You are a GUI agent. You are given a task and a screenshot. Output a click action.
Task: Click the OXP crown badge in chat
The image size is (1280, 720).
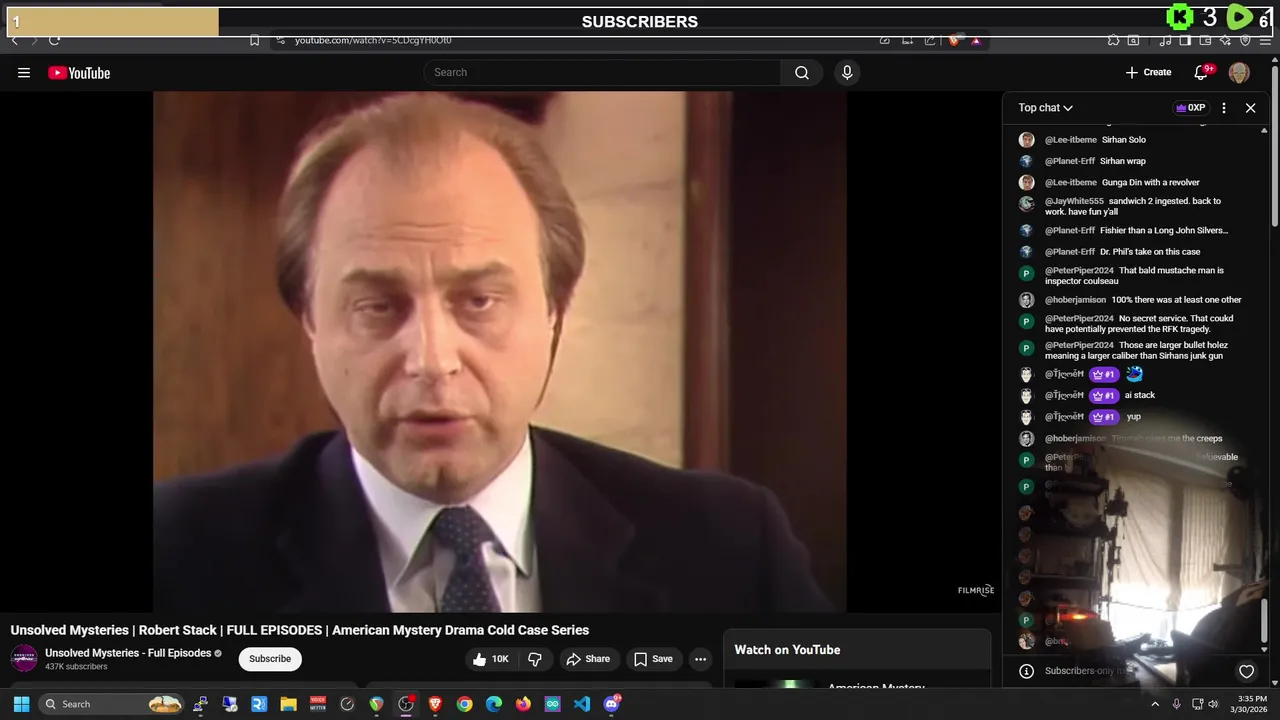(1190, 108)
